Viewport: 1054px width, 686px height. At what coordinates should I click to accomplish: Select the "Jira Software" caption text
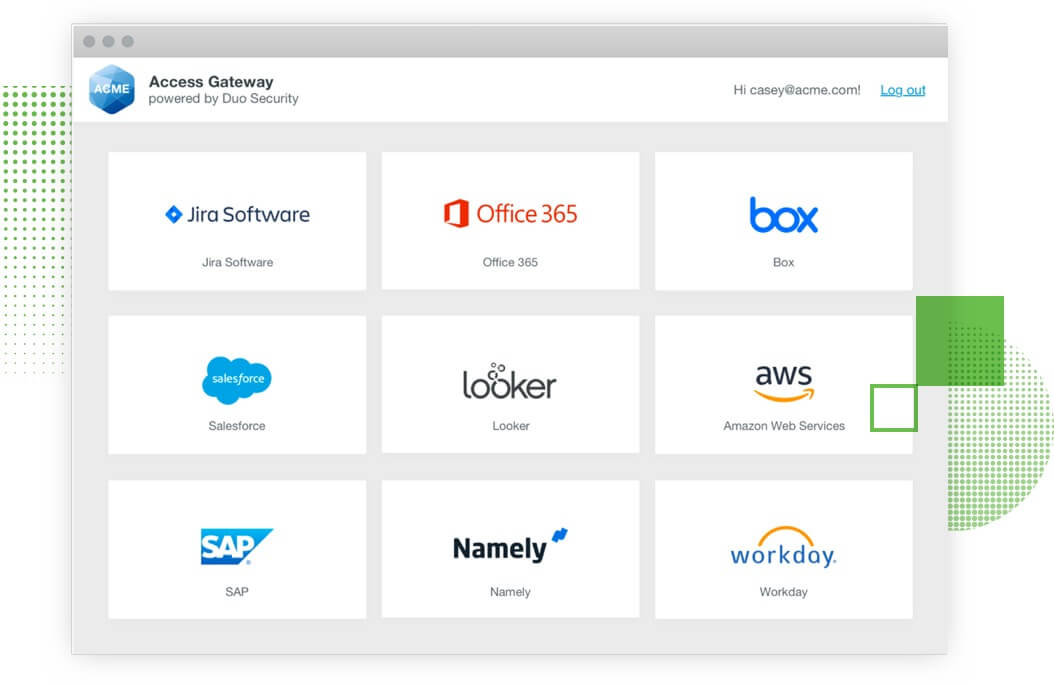(237, 262)
